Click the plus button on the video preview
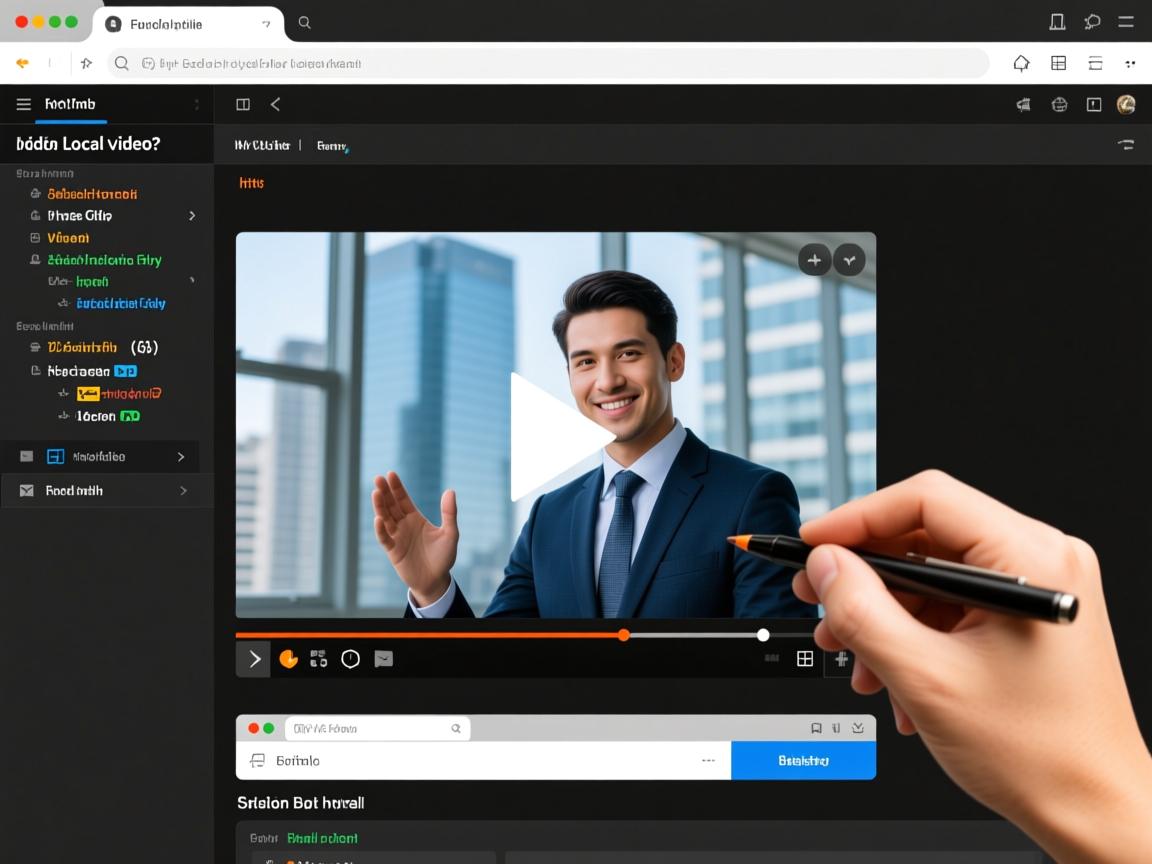 814,260
